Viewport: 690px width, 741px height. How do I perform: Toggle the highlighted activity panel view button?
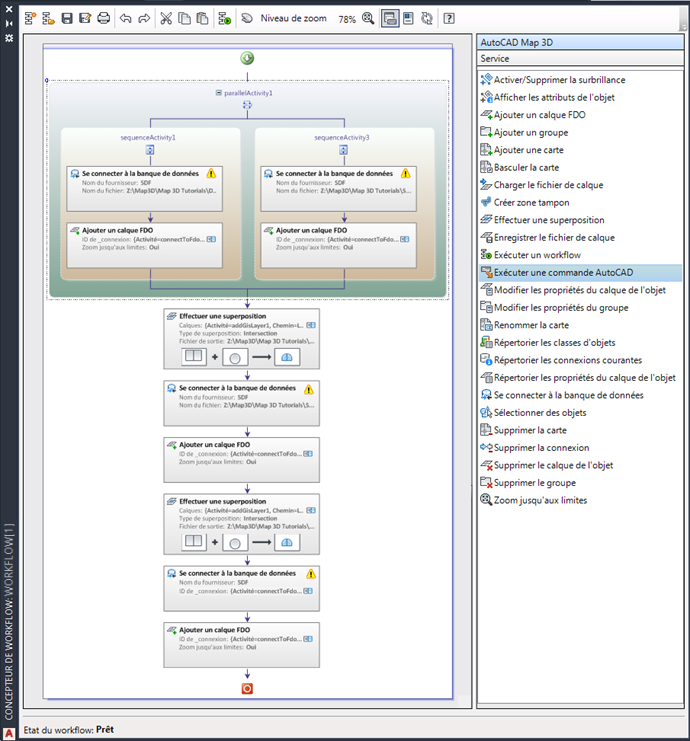(390, 18)
